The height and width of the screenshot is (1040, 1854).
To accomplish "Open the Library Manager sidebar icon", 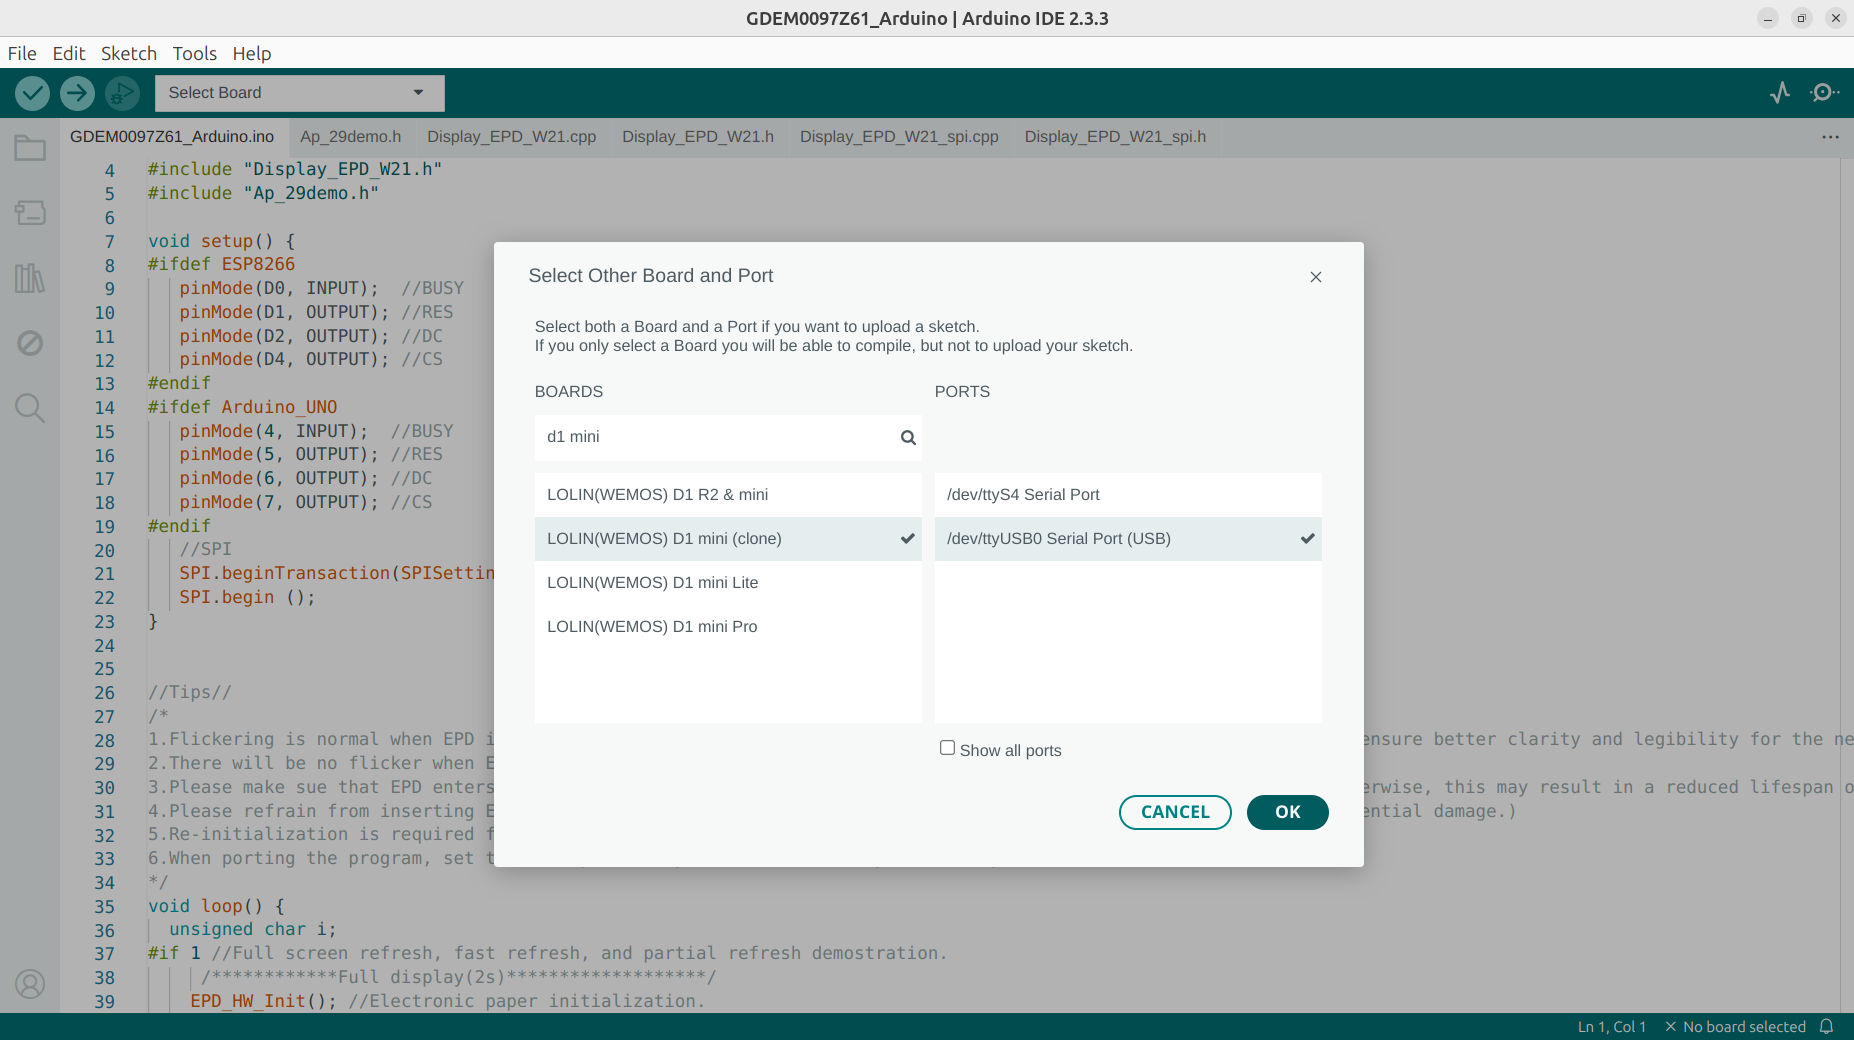I will (30, 277).
